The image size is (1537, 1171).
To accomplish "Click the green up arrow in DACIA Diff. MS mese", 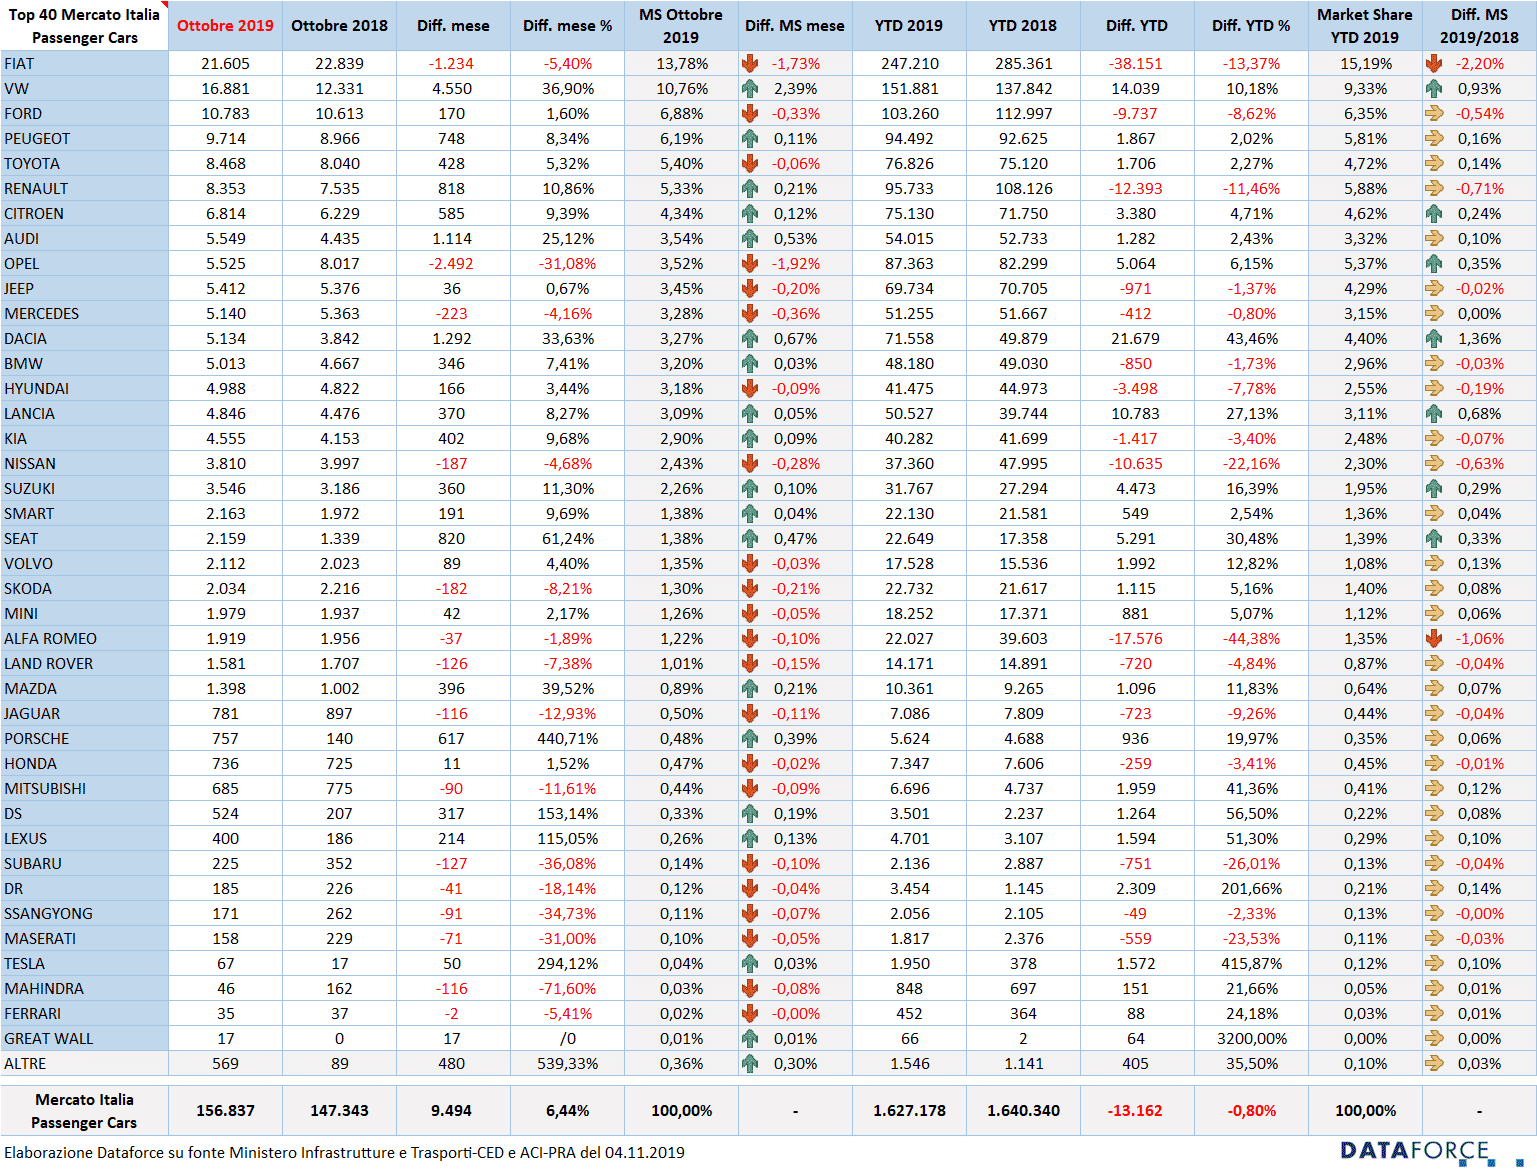I will [x=750, y=338].
